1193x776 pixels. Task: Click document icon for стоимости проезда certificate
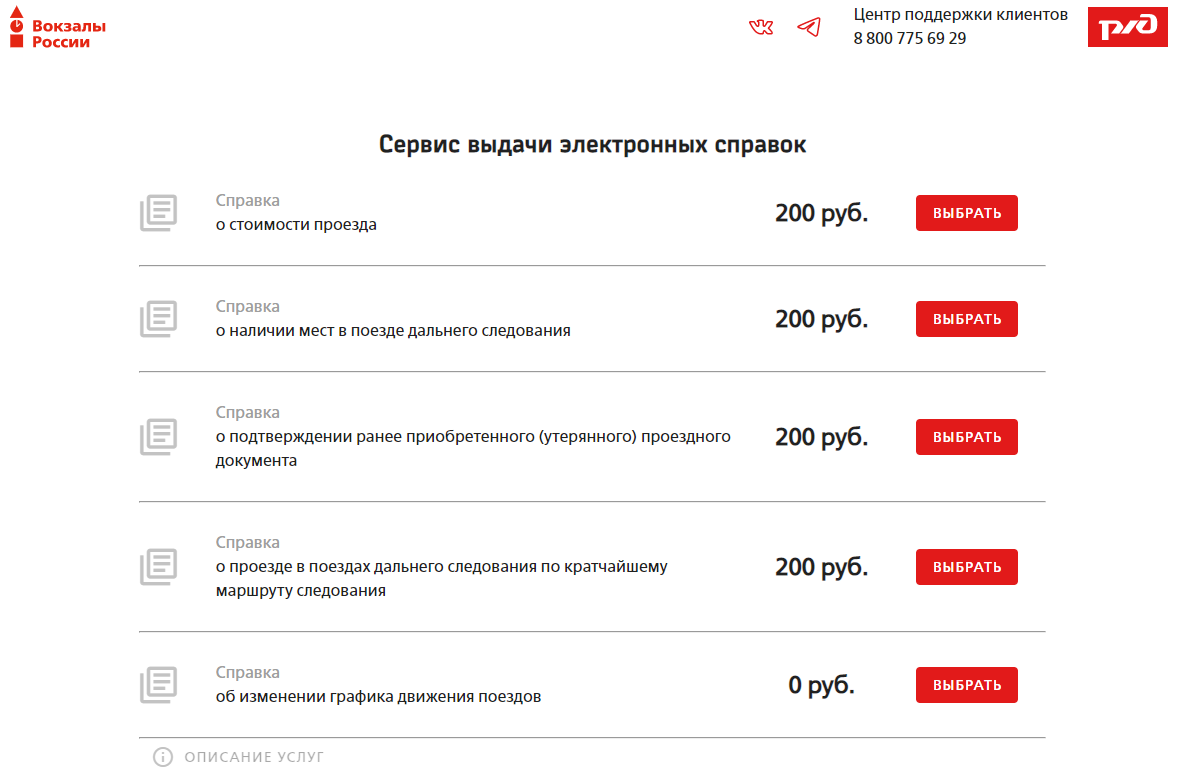point(158,213)
